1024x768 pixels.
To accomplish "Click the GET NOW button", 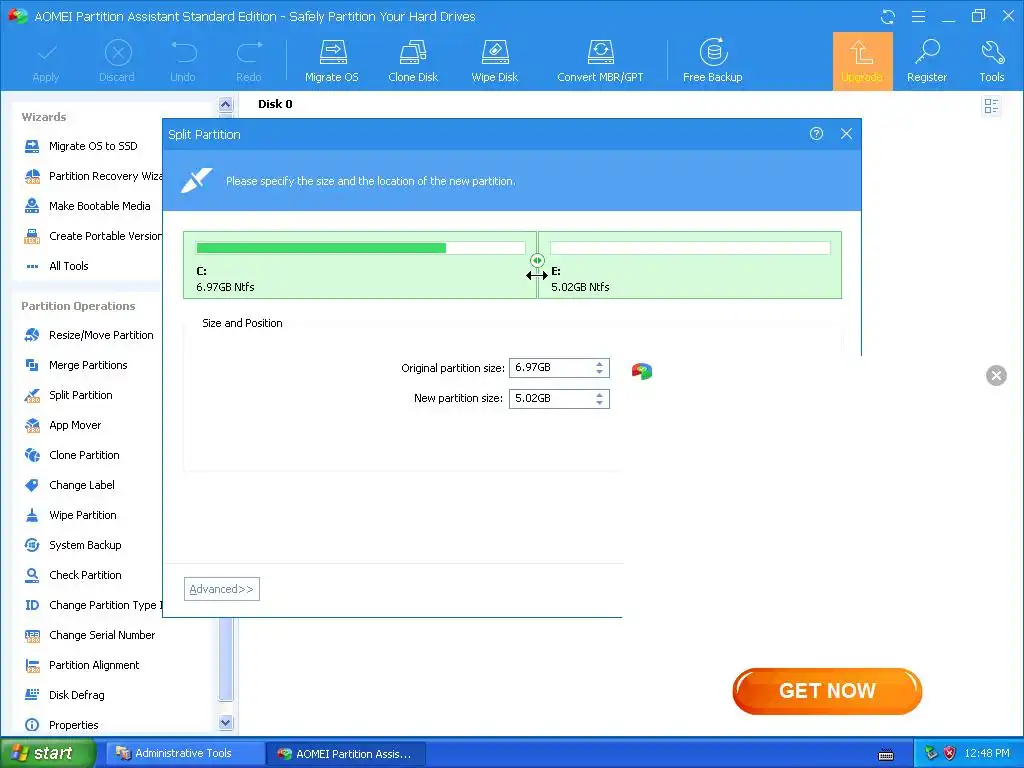I will pyautogui.click(x=827, y=691).
